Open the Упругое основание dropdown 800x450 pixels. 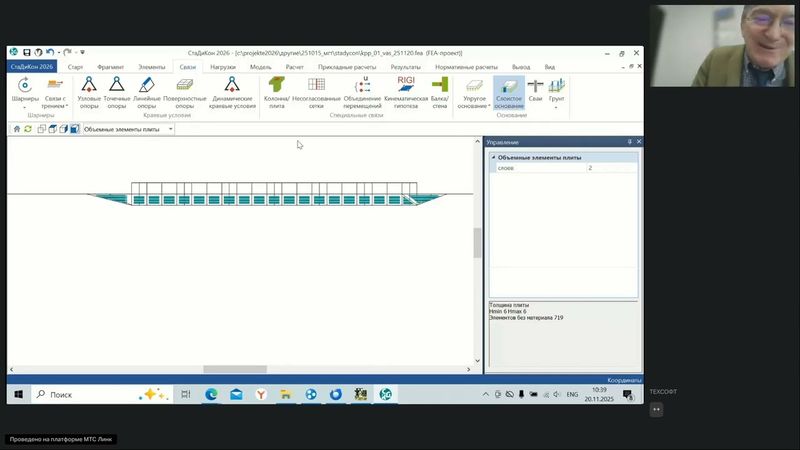click(x=475, y=92)
